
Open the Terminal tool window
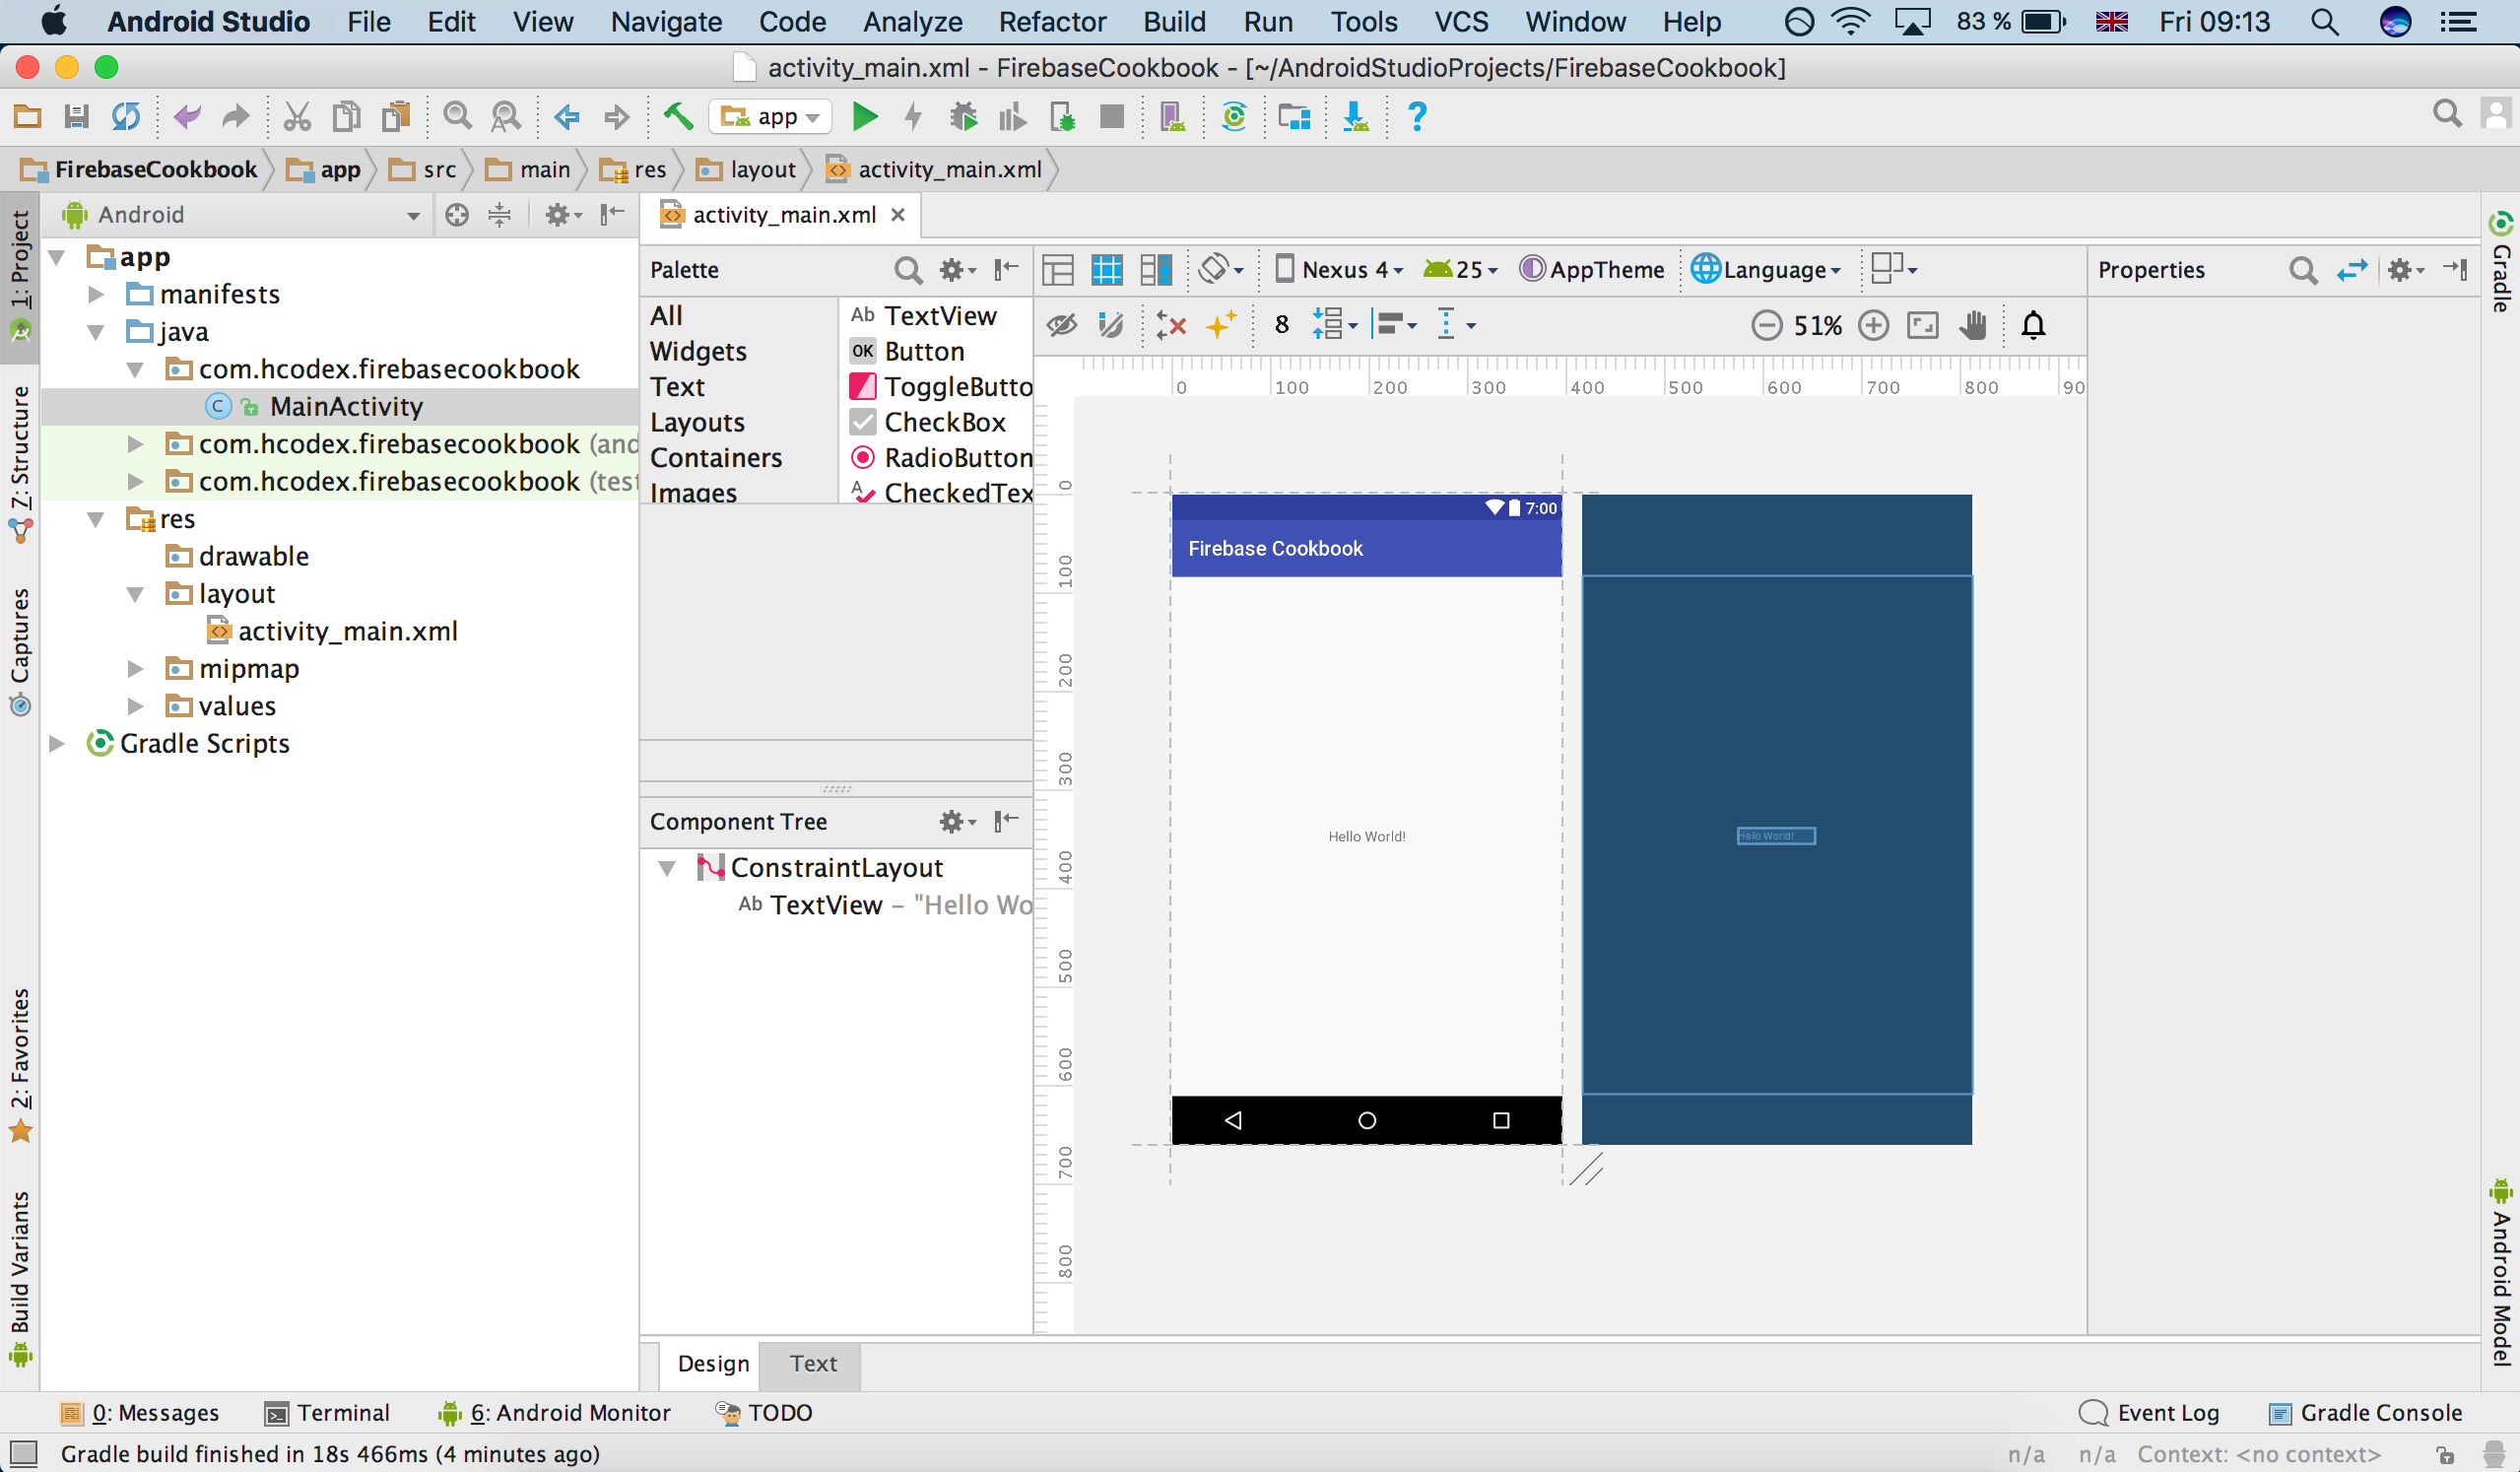coord(328,1412)
